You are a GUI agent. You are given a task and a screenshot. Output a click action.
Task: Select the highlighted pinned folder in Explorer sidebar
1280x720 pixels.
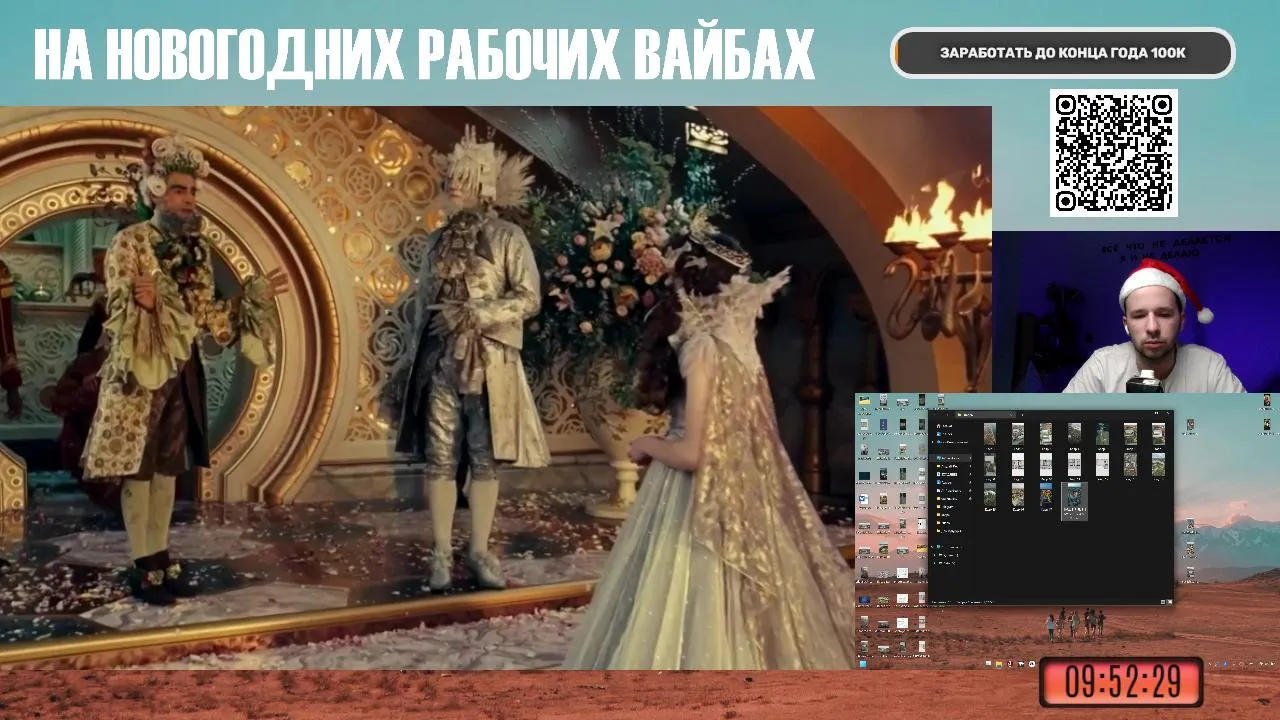(950, 458)
